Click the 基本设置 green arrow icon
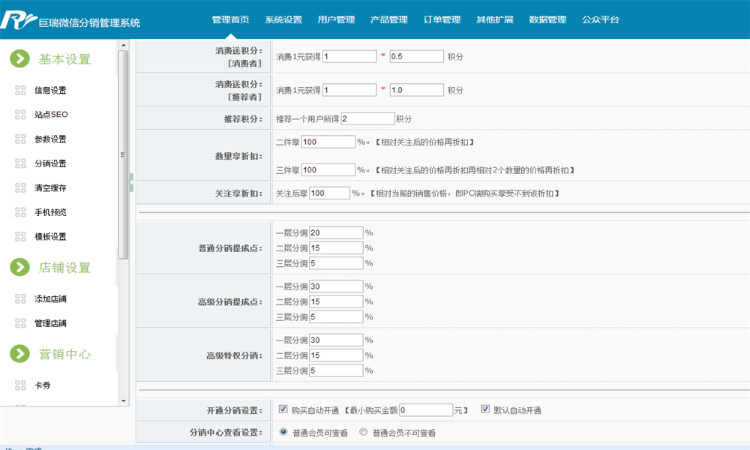Viewport: 750px width, 450px height. (x=20, y=59)
